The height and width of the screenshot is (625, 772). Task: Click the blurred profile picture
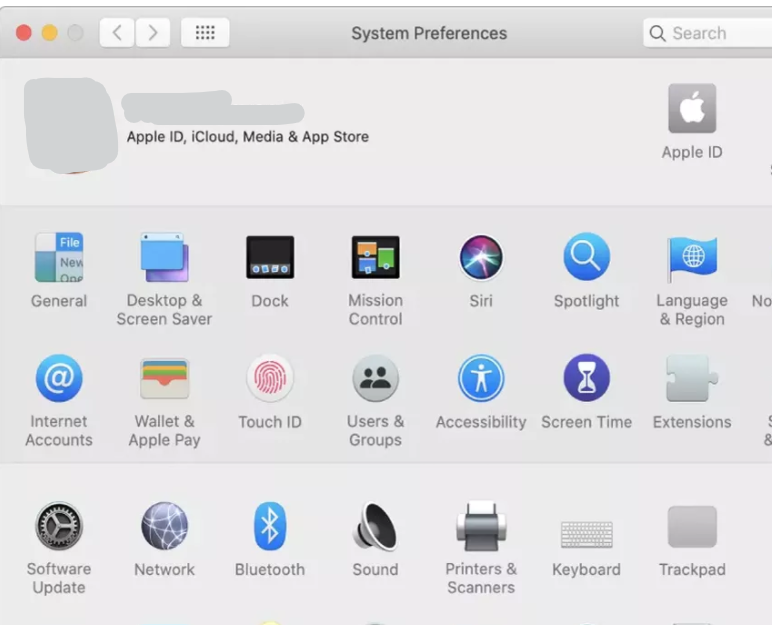click(x=70, y=125)
